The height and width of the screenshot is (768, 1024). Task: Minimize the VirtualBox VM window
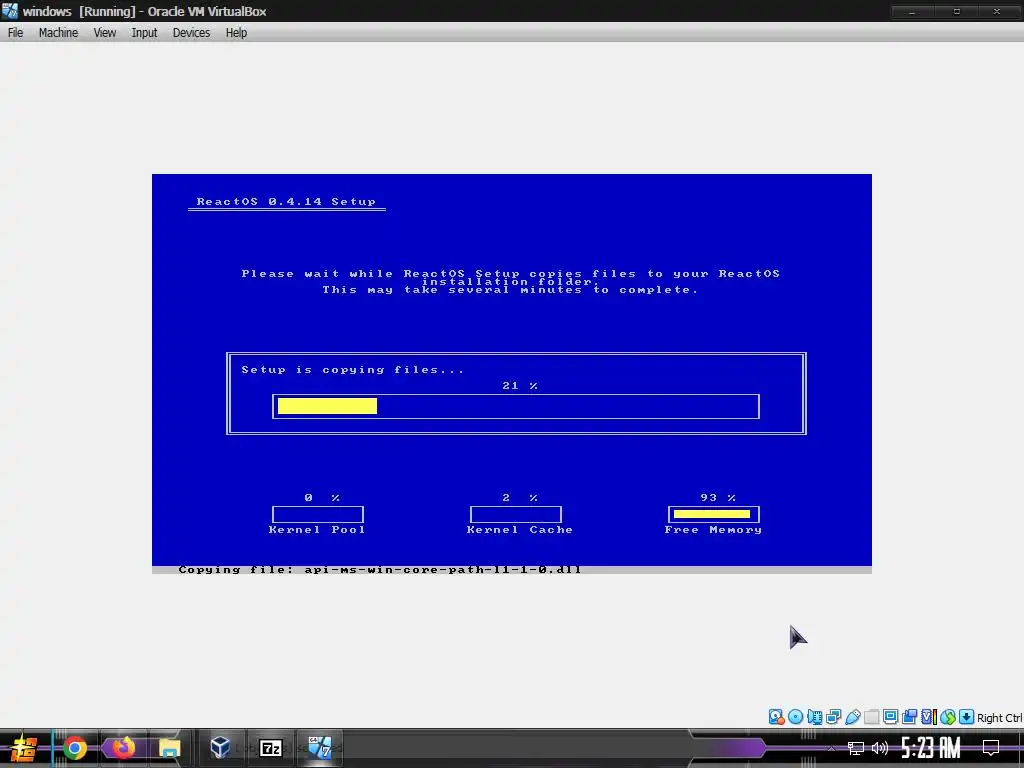(x=912, y=11)
